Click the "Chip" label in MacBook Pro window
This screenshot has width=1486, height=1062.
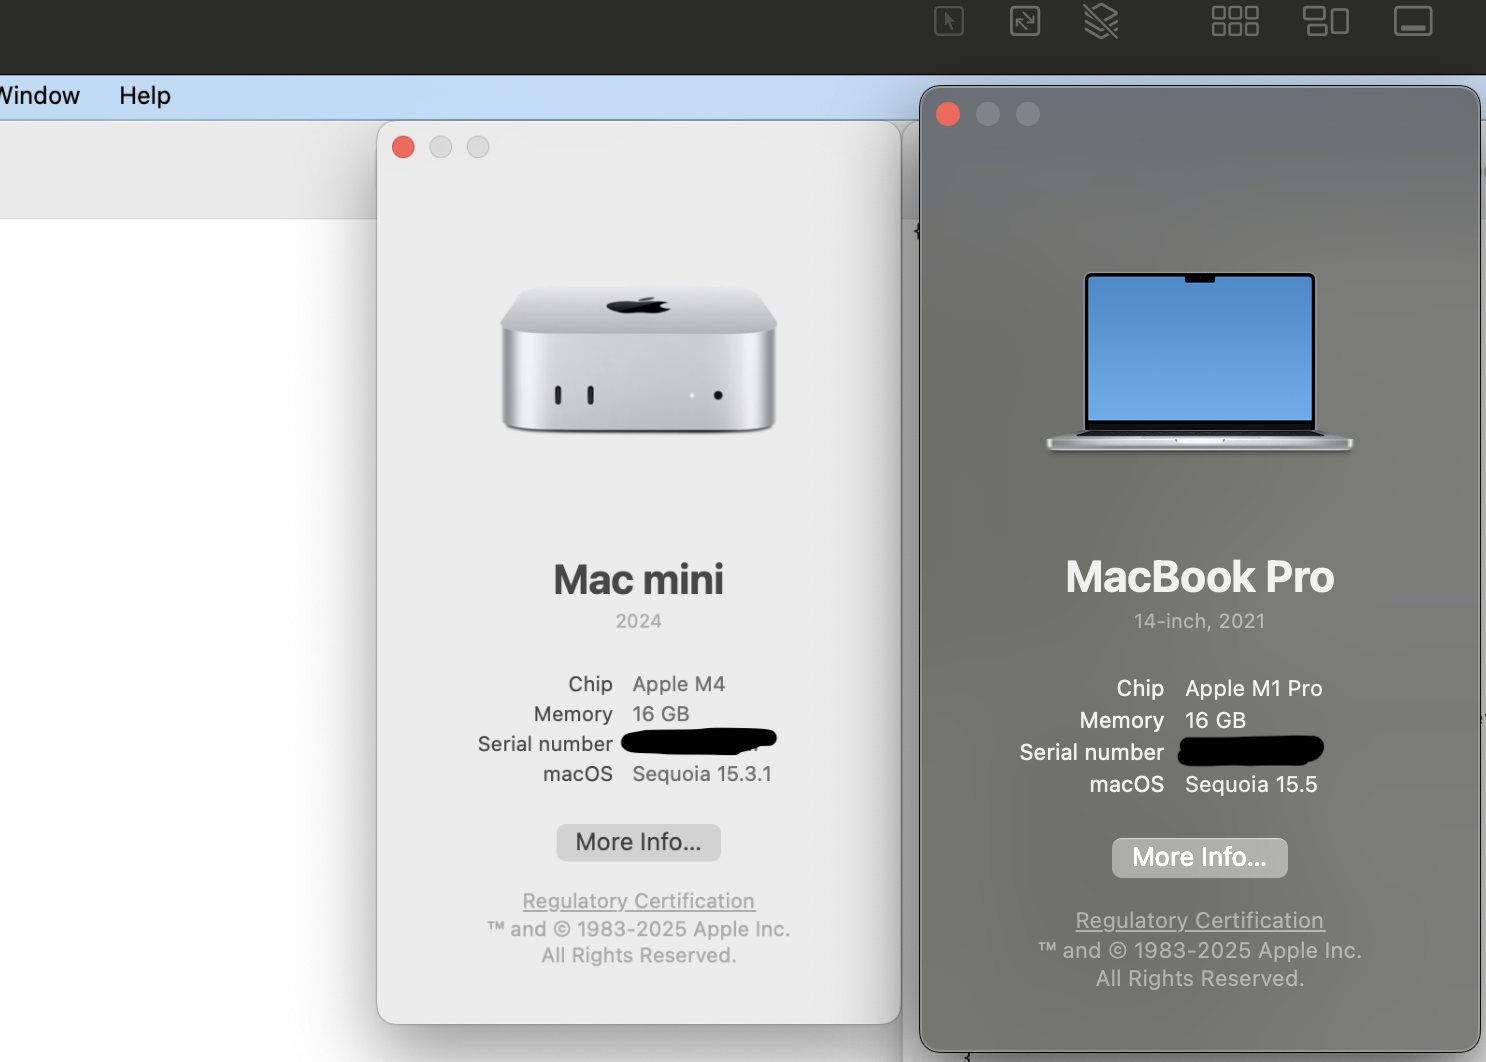click(1140, 688)
